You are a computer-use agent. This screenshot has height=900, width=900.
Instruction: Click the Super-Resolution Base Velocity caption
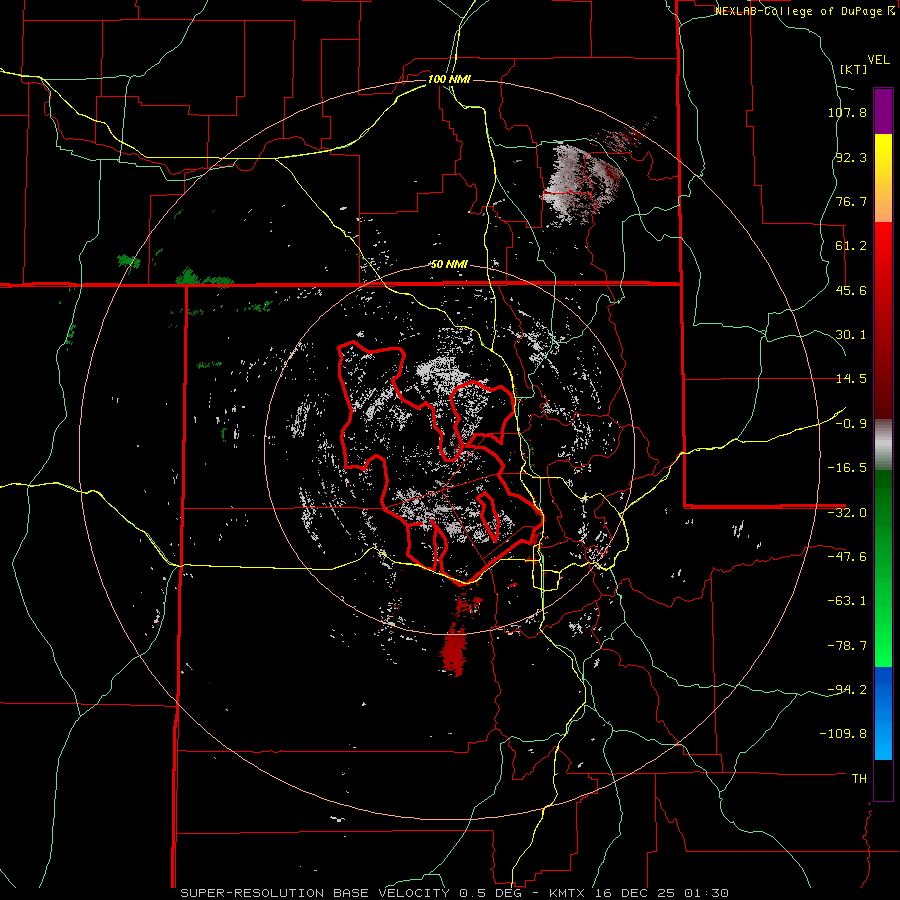(x=455, y=893)
